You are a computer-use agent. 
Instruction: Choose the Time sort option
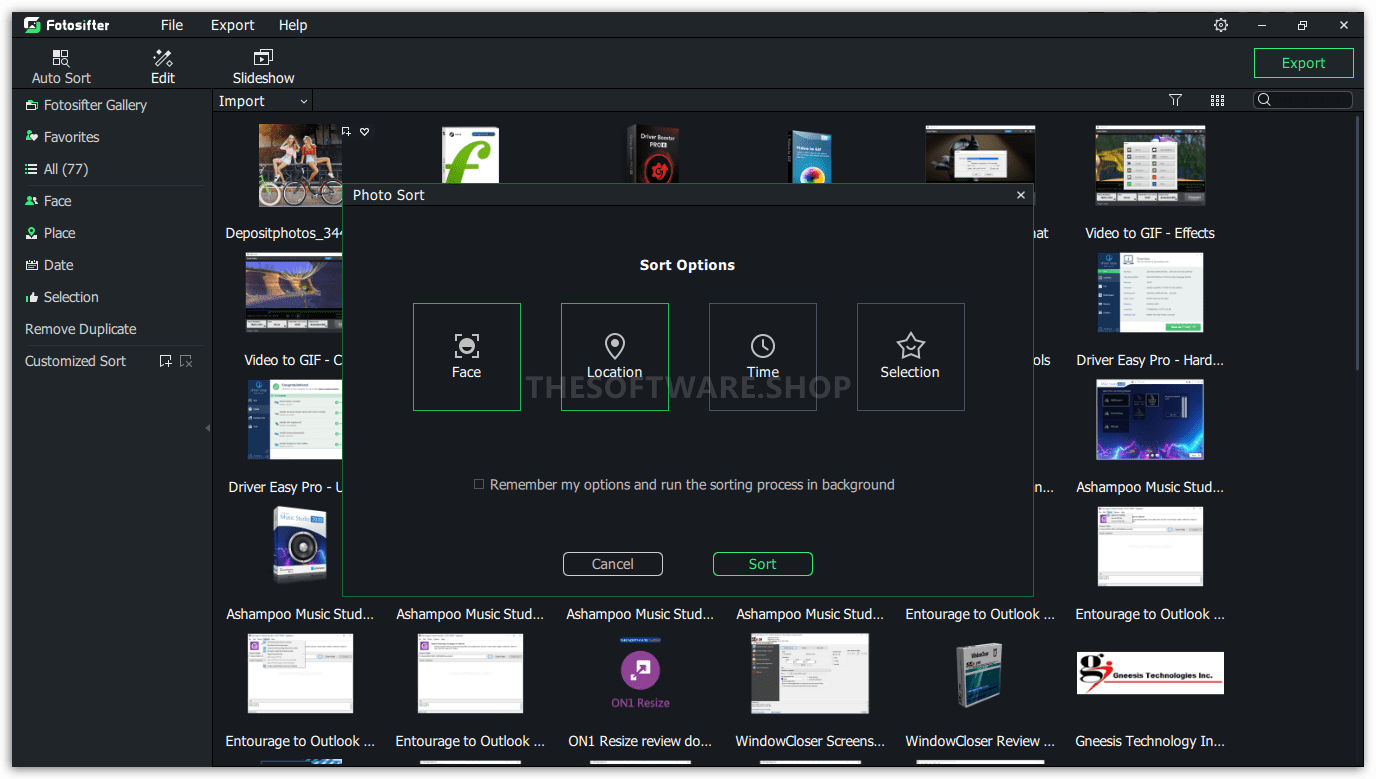tap(762, 356)
